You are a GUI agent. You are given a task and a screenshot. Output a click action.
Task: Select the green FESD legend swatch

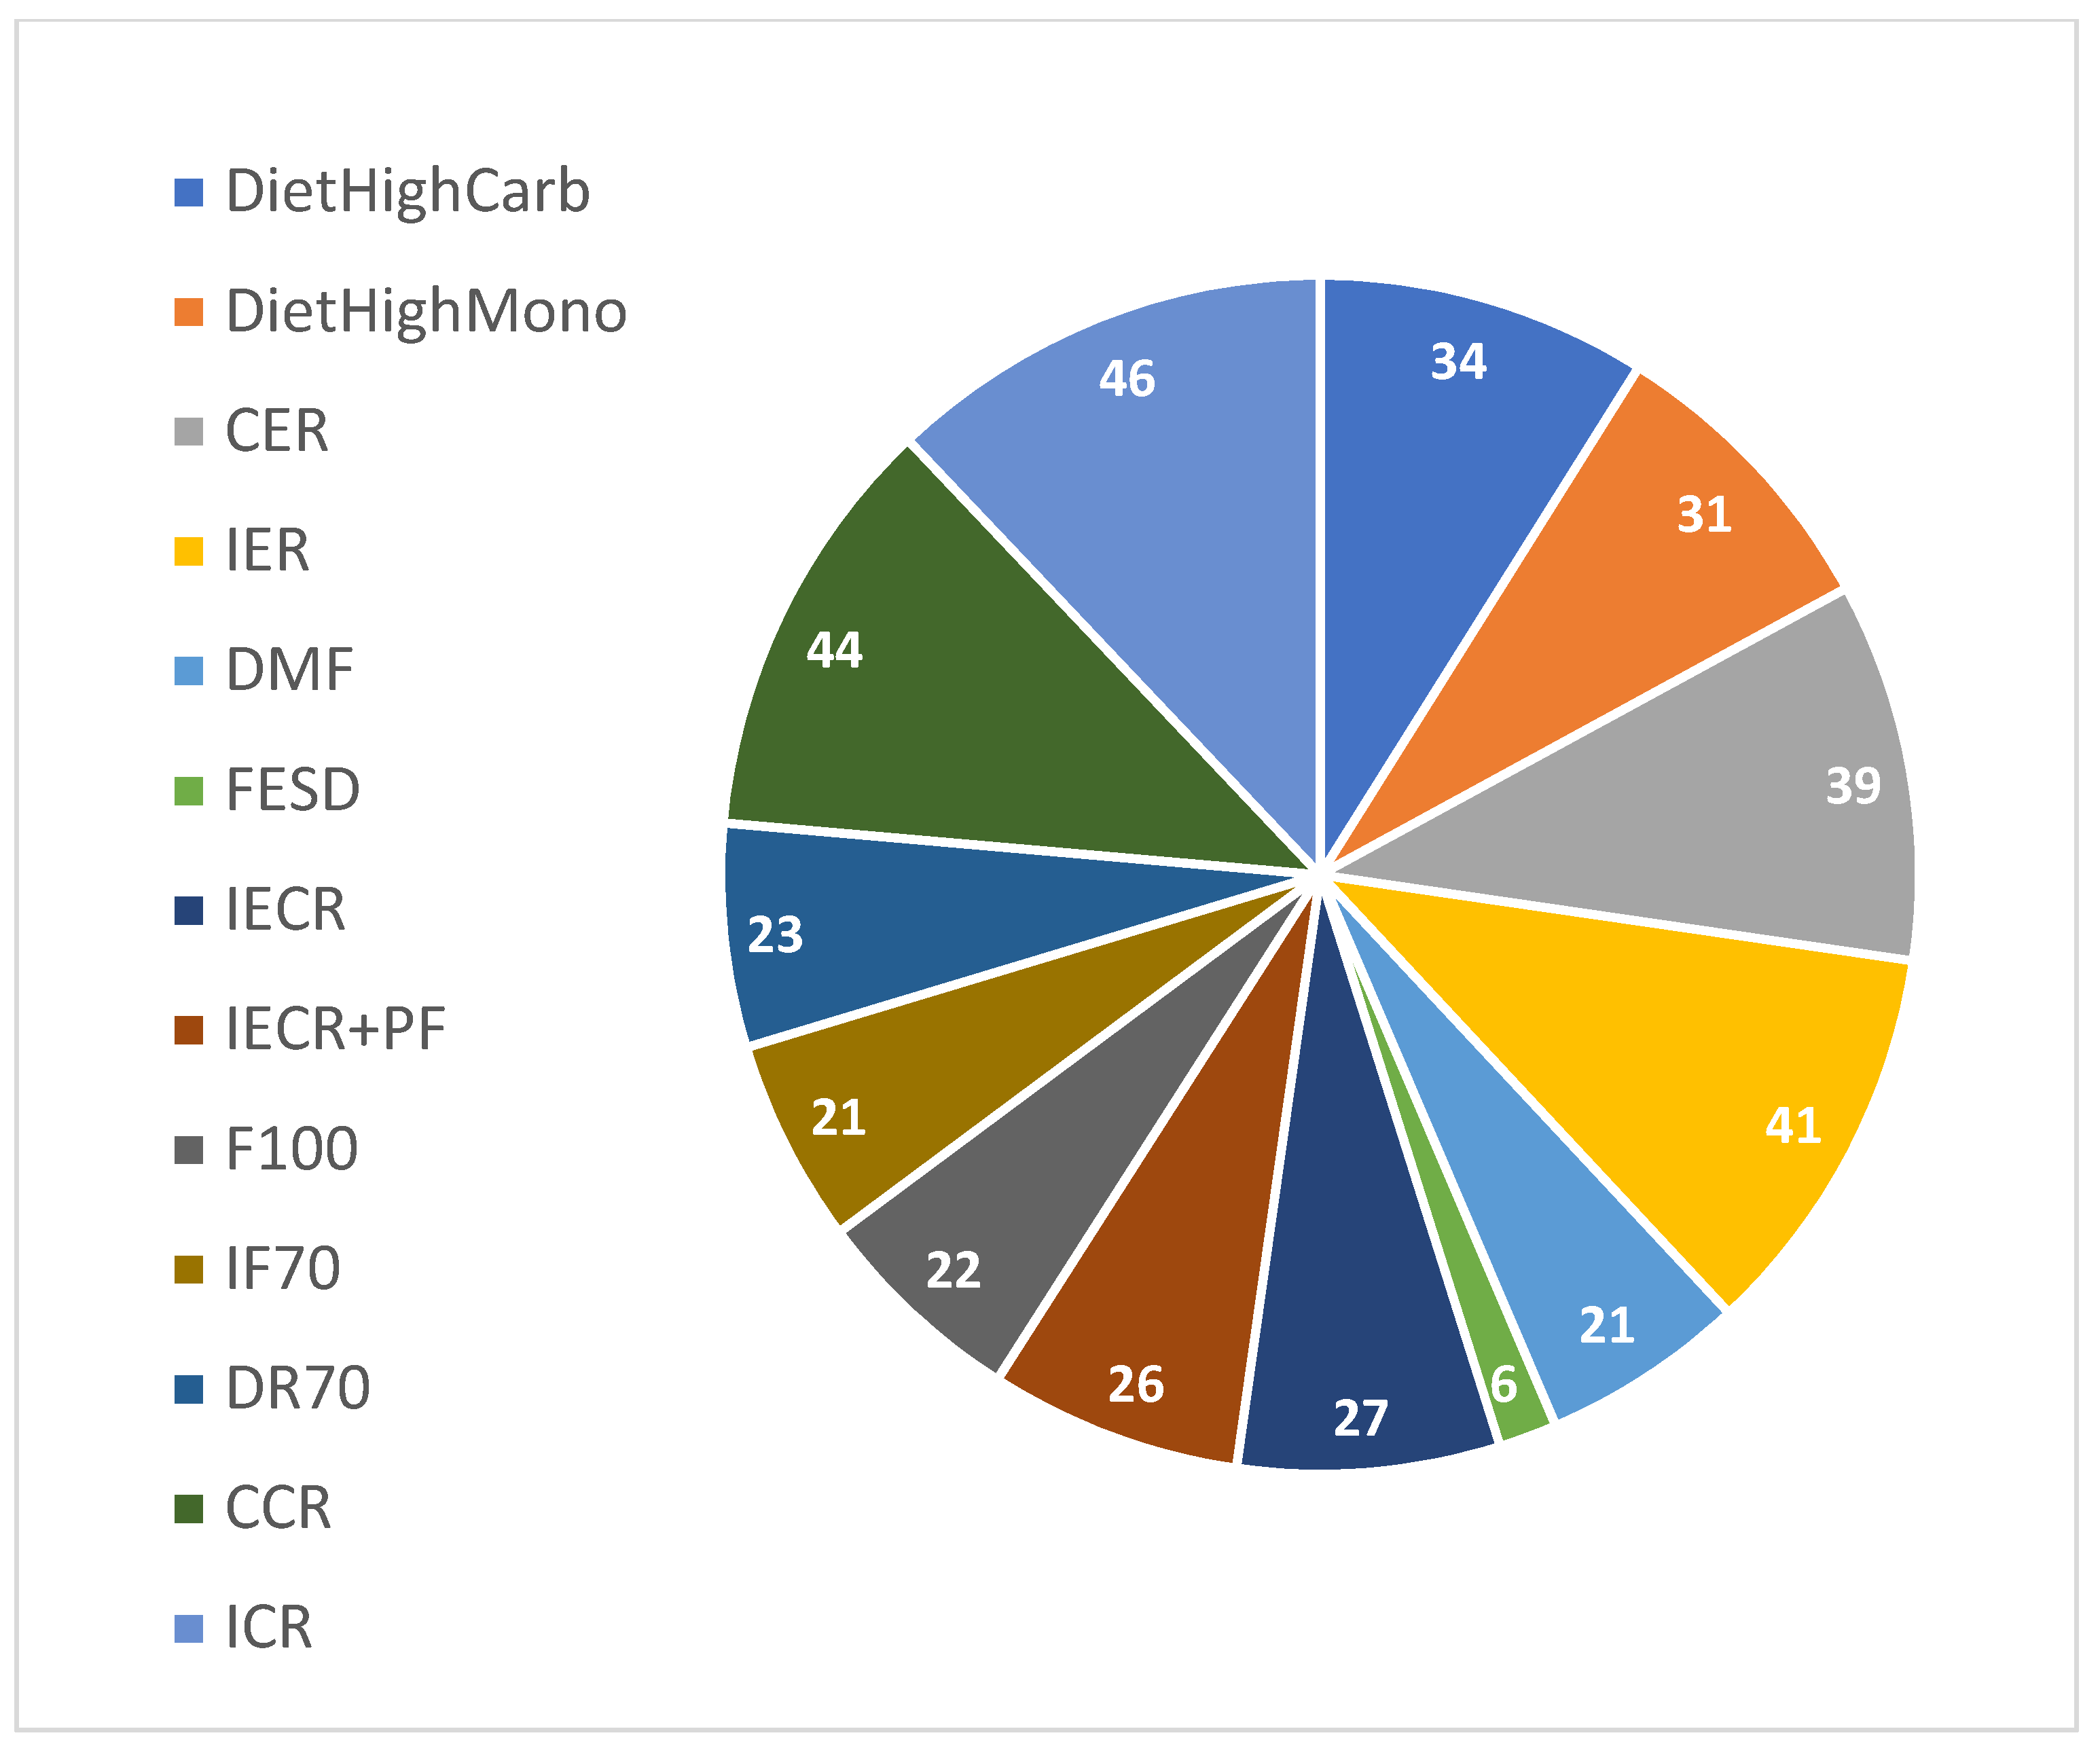[188, 791]
